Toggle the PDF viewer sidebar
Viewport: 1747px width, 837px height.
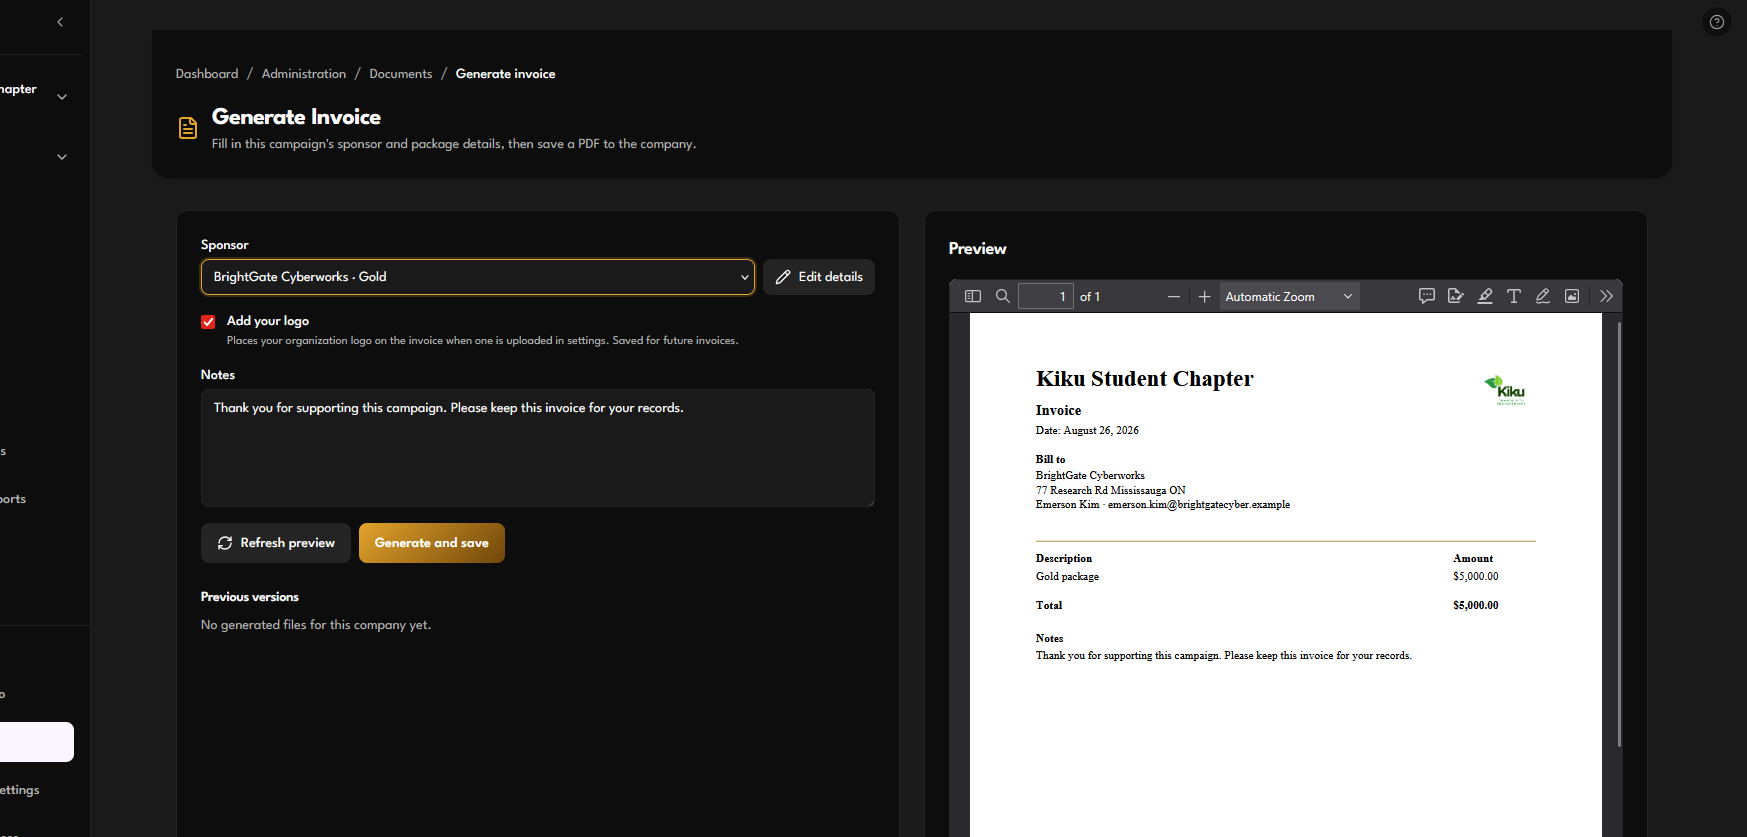click(x=972, y=296)
